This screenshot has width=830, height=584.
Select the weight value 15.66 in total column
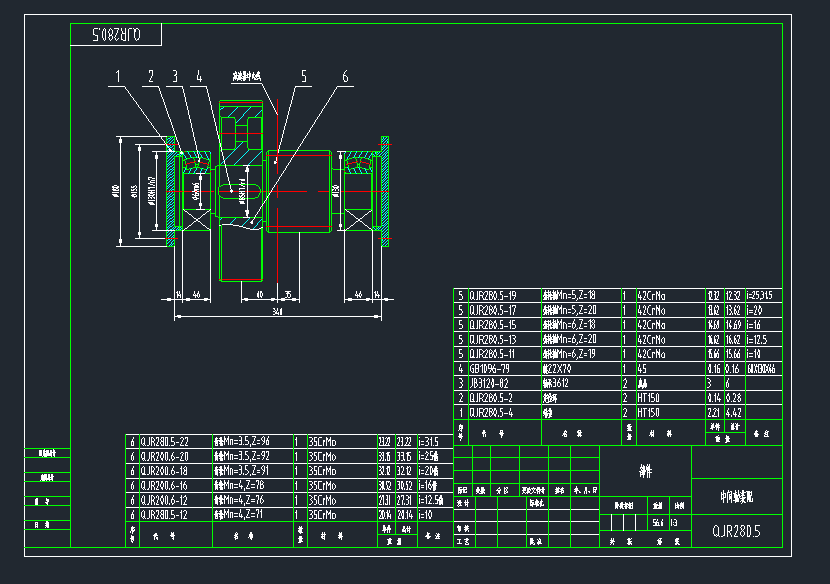[735, 354]
